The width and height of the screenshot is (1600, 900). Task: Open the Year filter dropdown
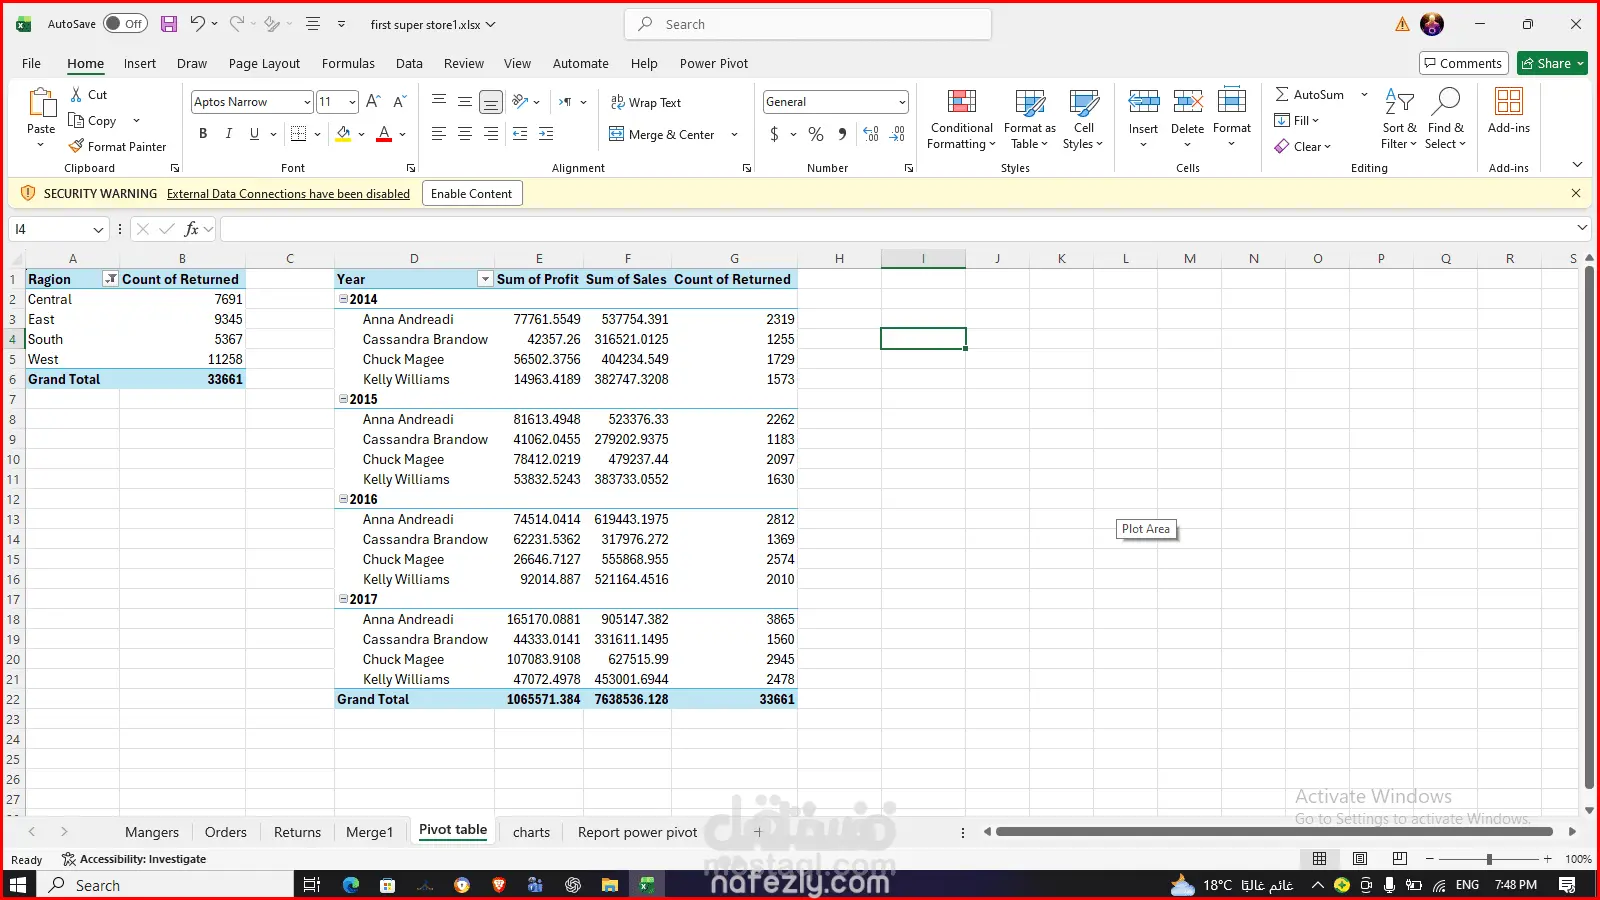click(x=485, y=280)
